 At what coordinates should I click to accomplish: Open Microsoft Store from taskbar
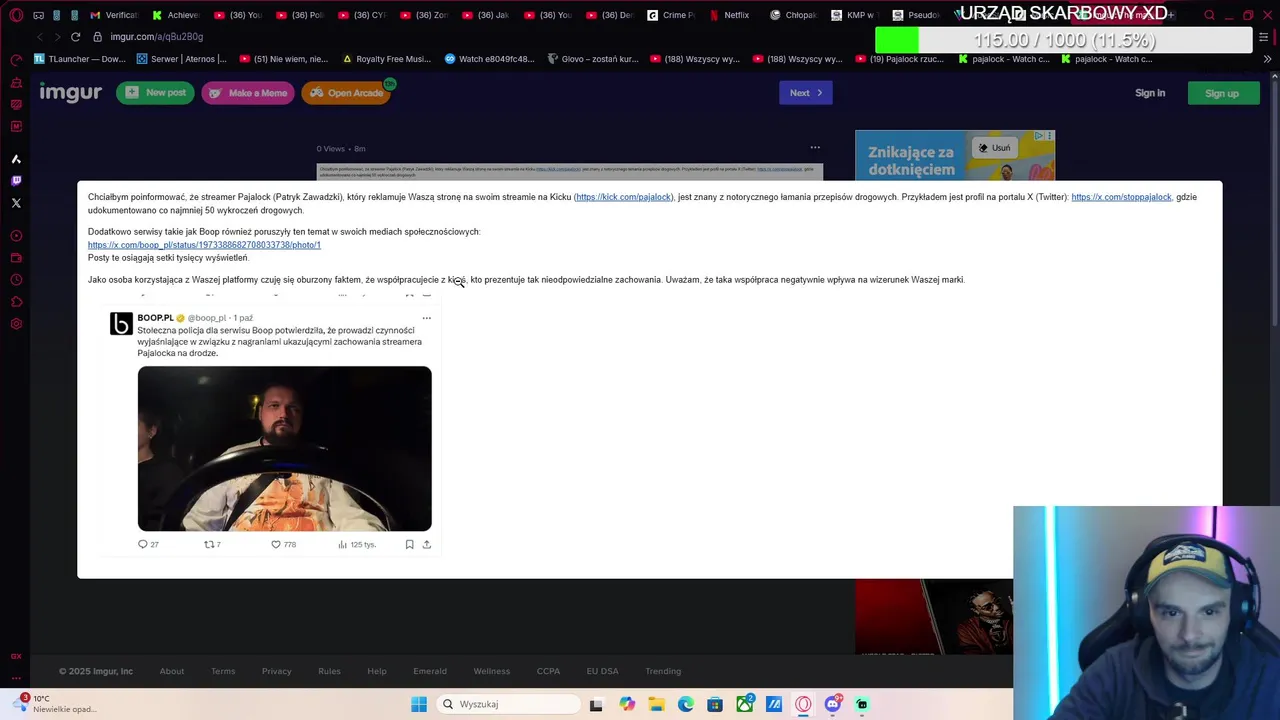(x=715, y=704)
